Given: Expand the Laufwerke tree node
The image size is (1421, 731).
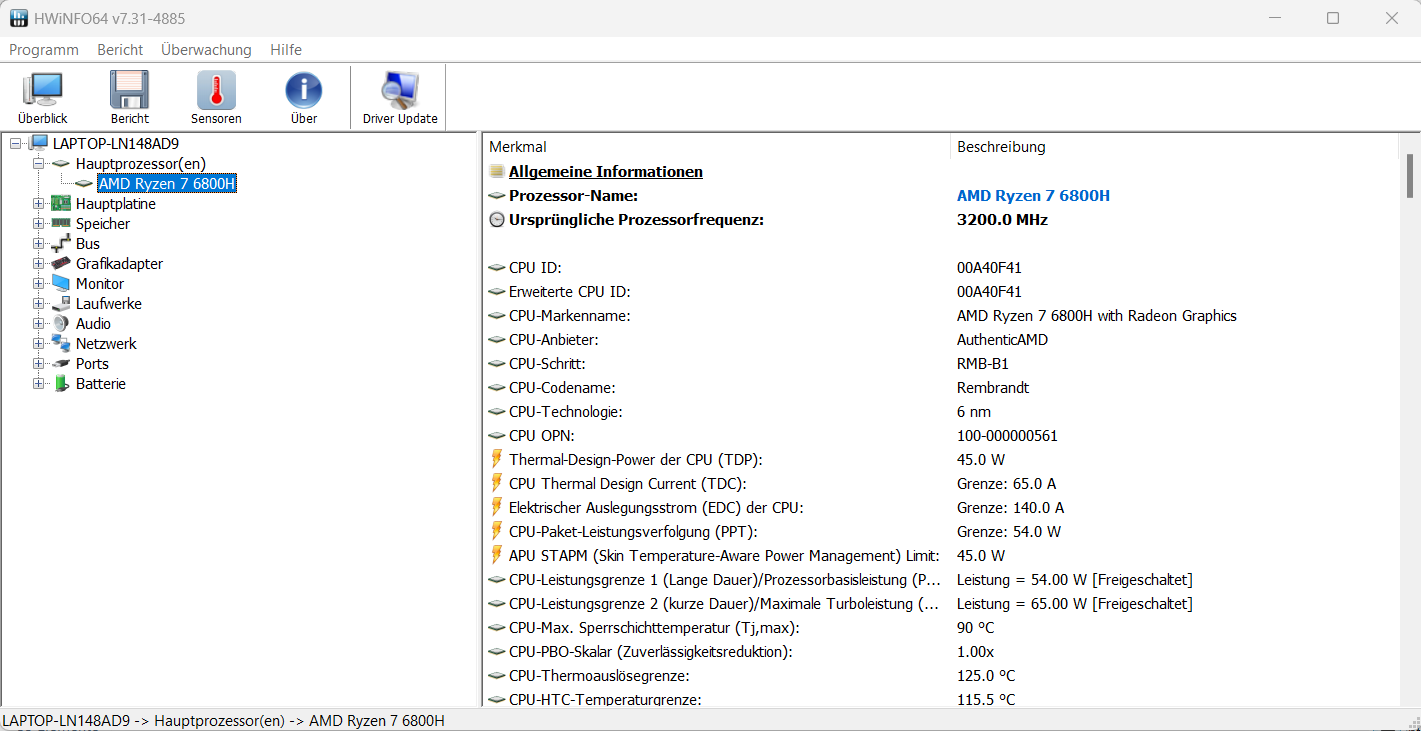Looking at the screenshot, I should [x=39, y=304].
